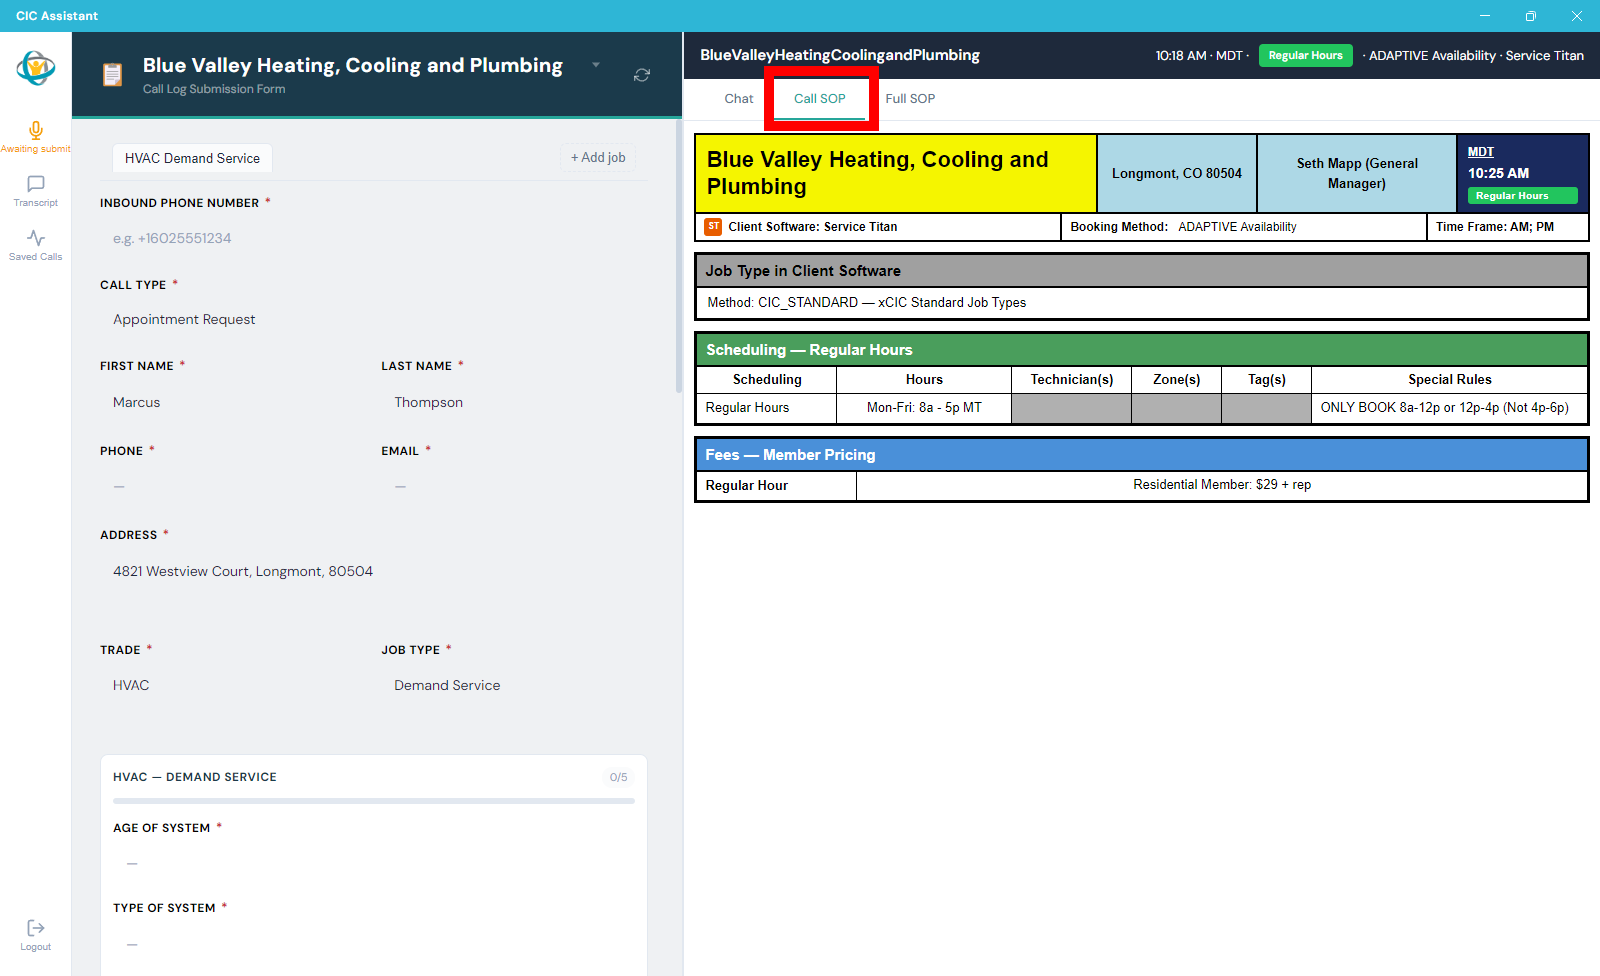Click the Tag(s) column header

[x=1266, y=380]
